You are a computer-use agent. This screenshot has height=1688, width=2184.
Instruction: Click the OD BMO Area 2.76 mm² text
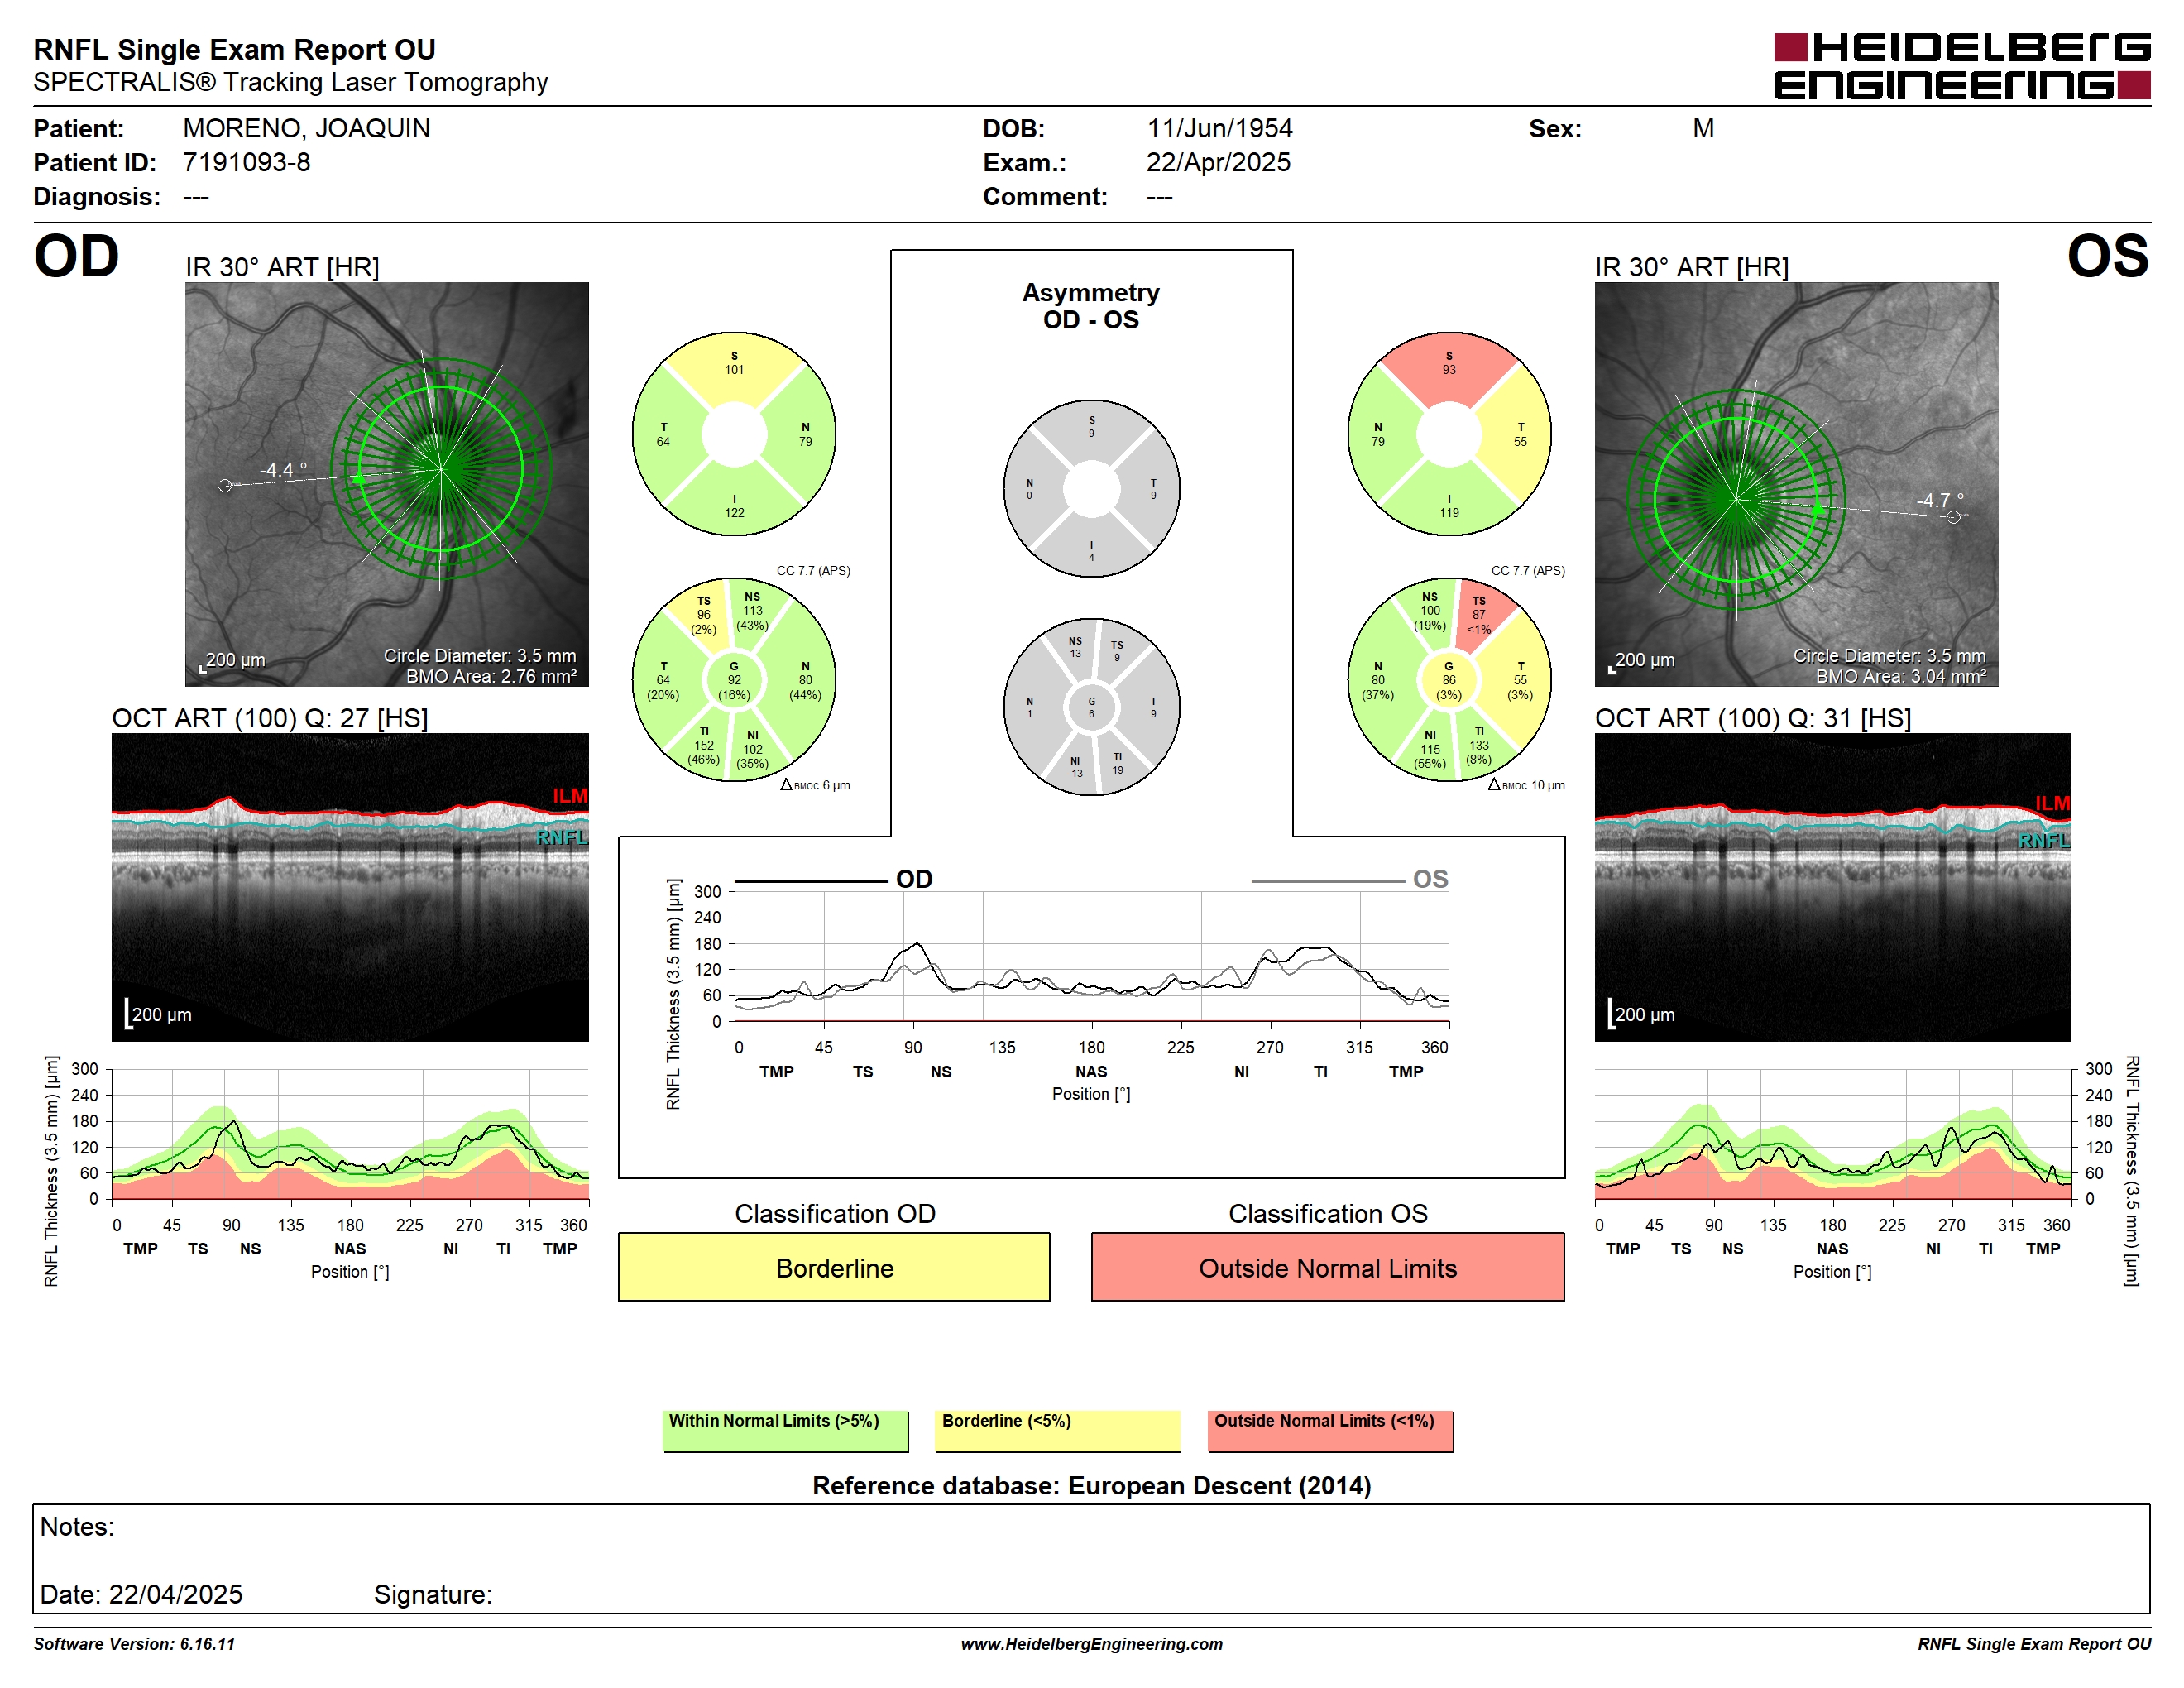tap(491, 676)
